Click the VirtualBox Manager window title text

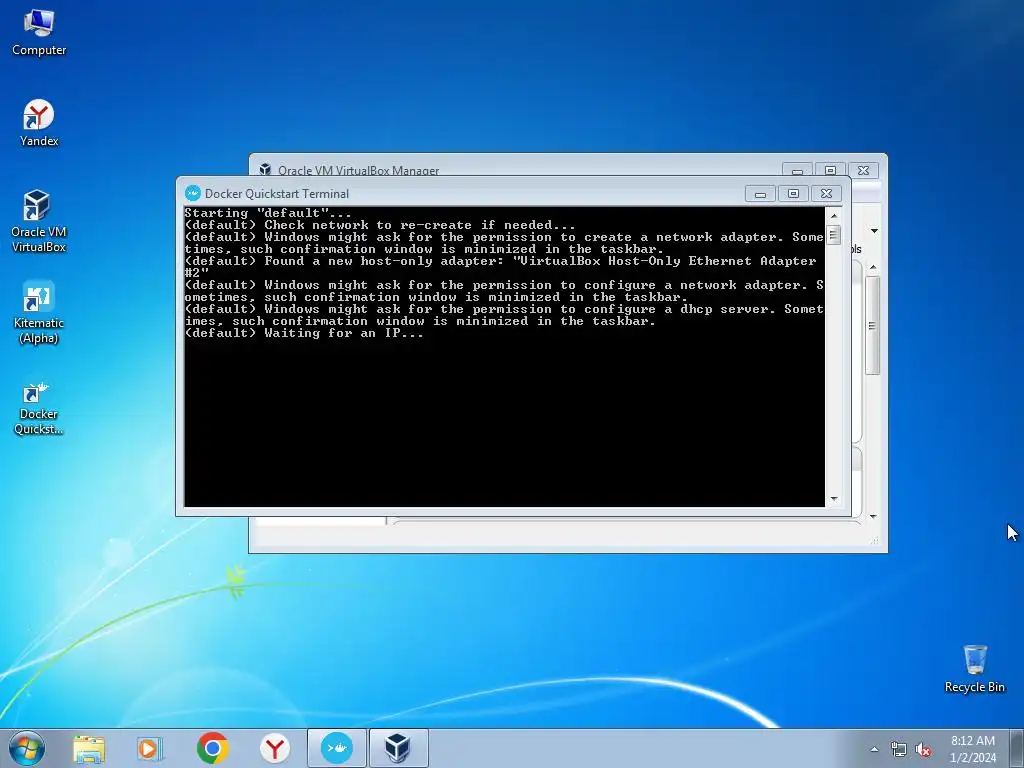pos(359,170)
